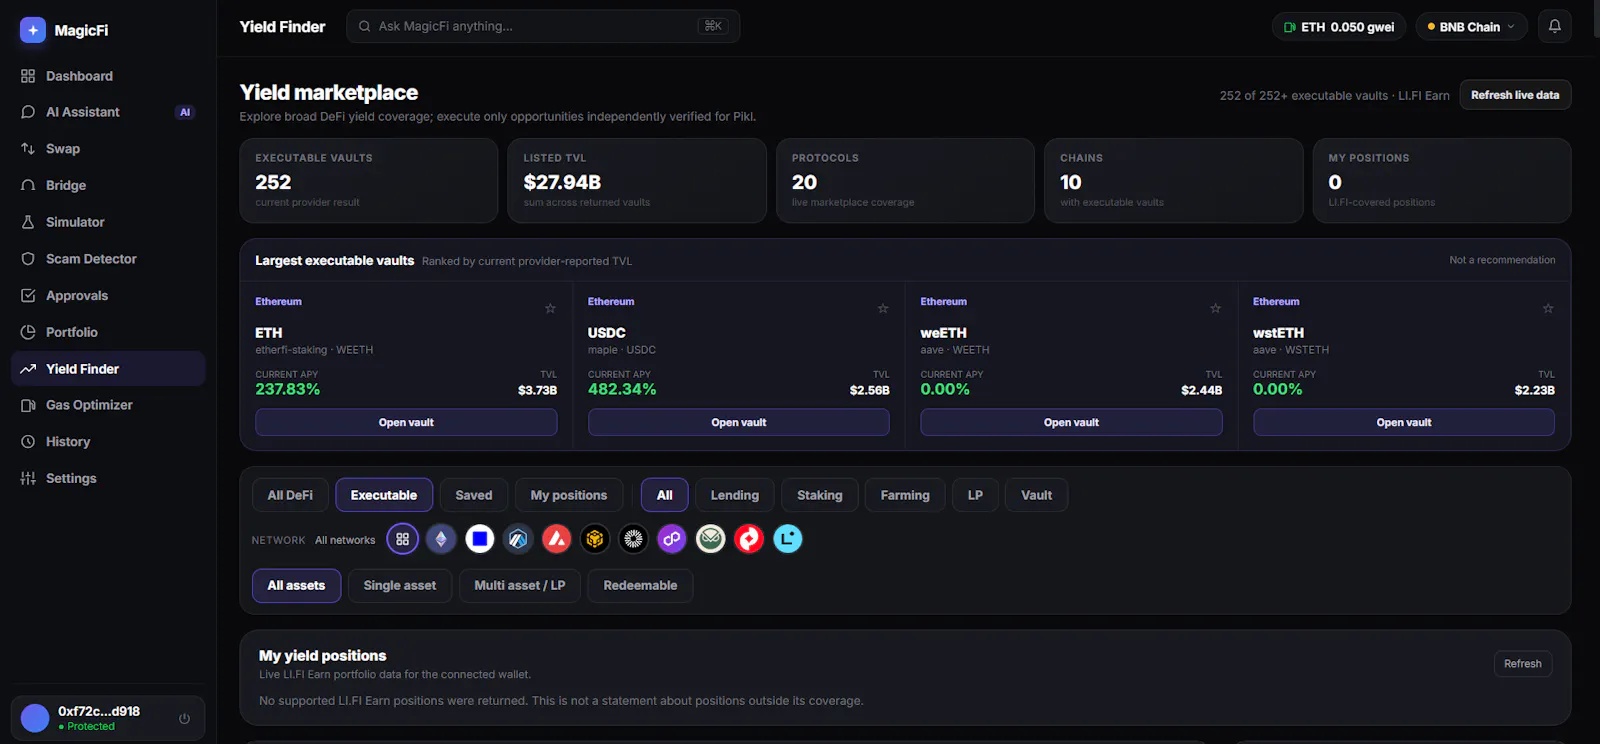The height and width of the screenshot is (744, 1600).
Task: Click the MagicFi logo icon
Action: point(33,30)
